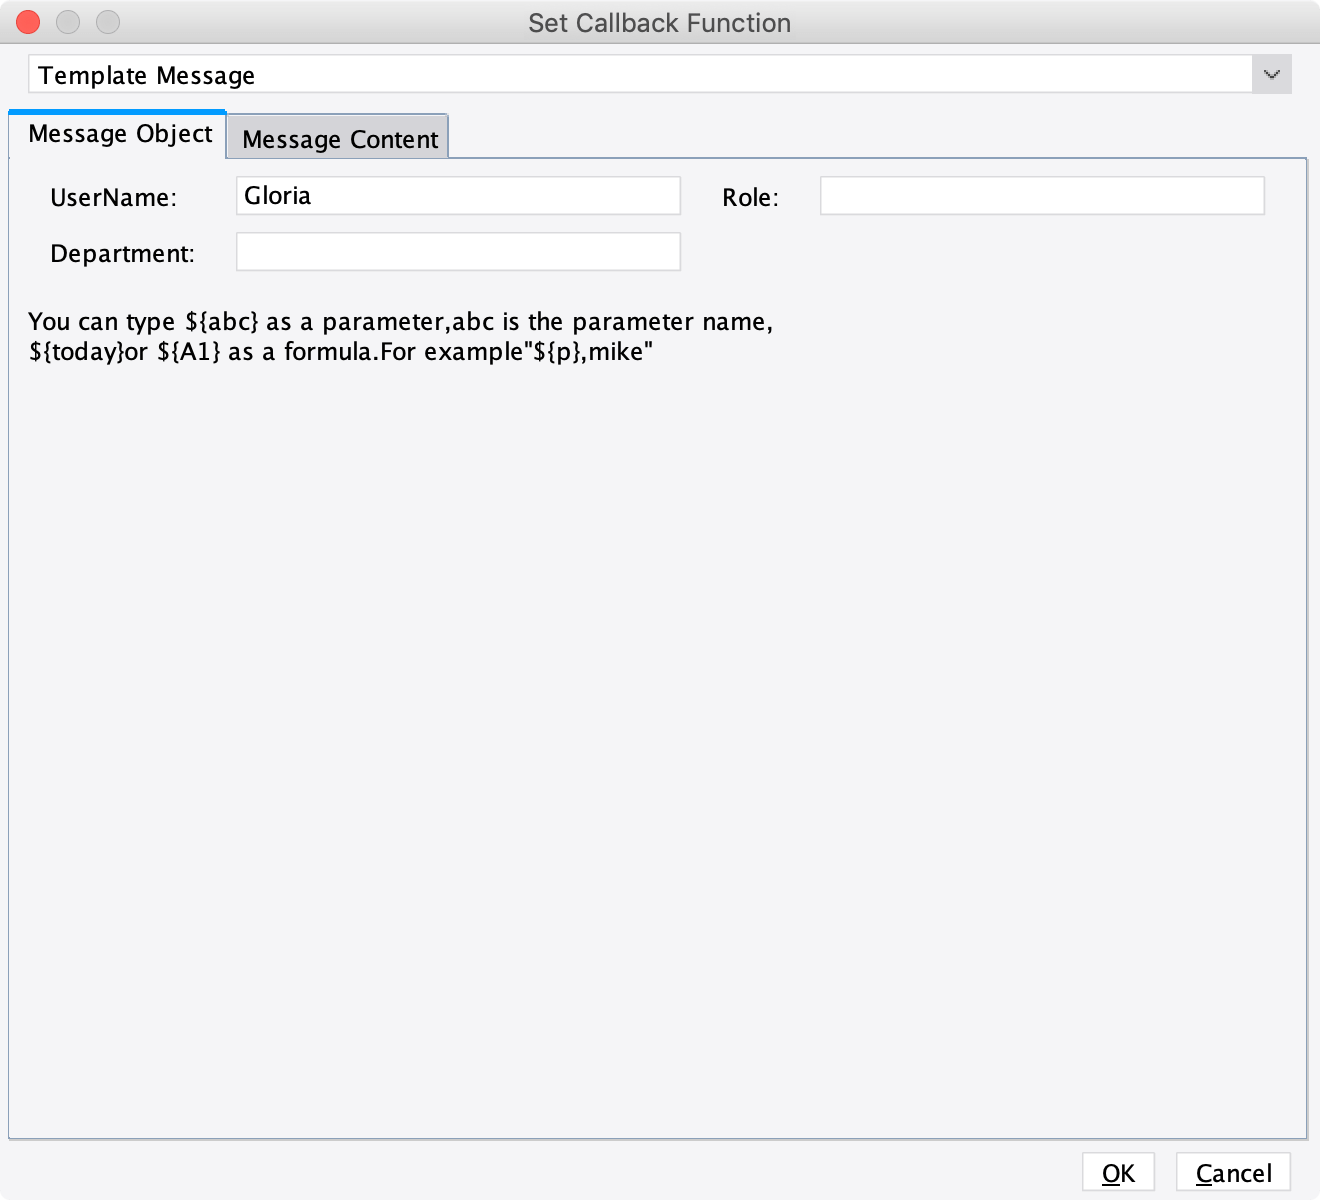
Task: Confirm the dialog with OK button
Action: [x=1118, y=1173]
